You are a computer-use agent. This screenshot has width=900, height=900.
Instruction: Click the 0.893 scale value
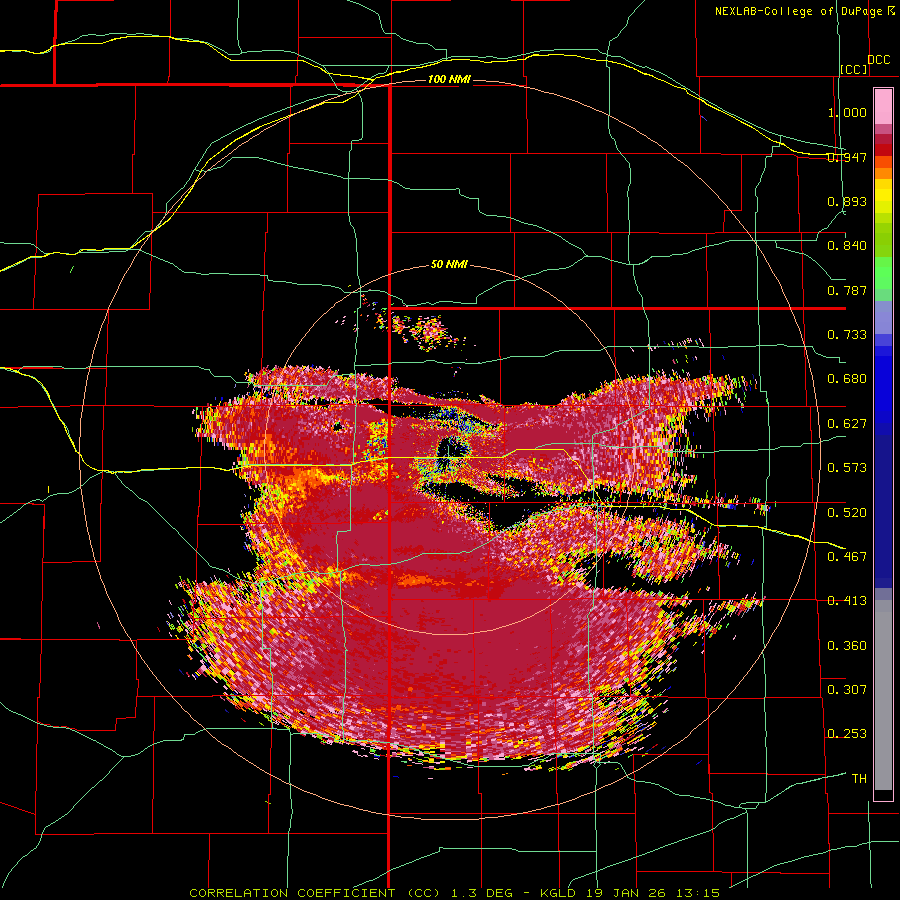click(x=847, y=201)
